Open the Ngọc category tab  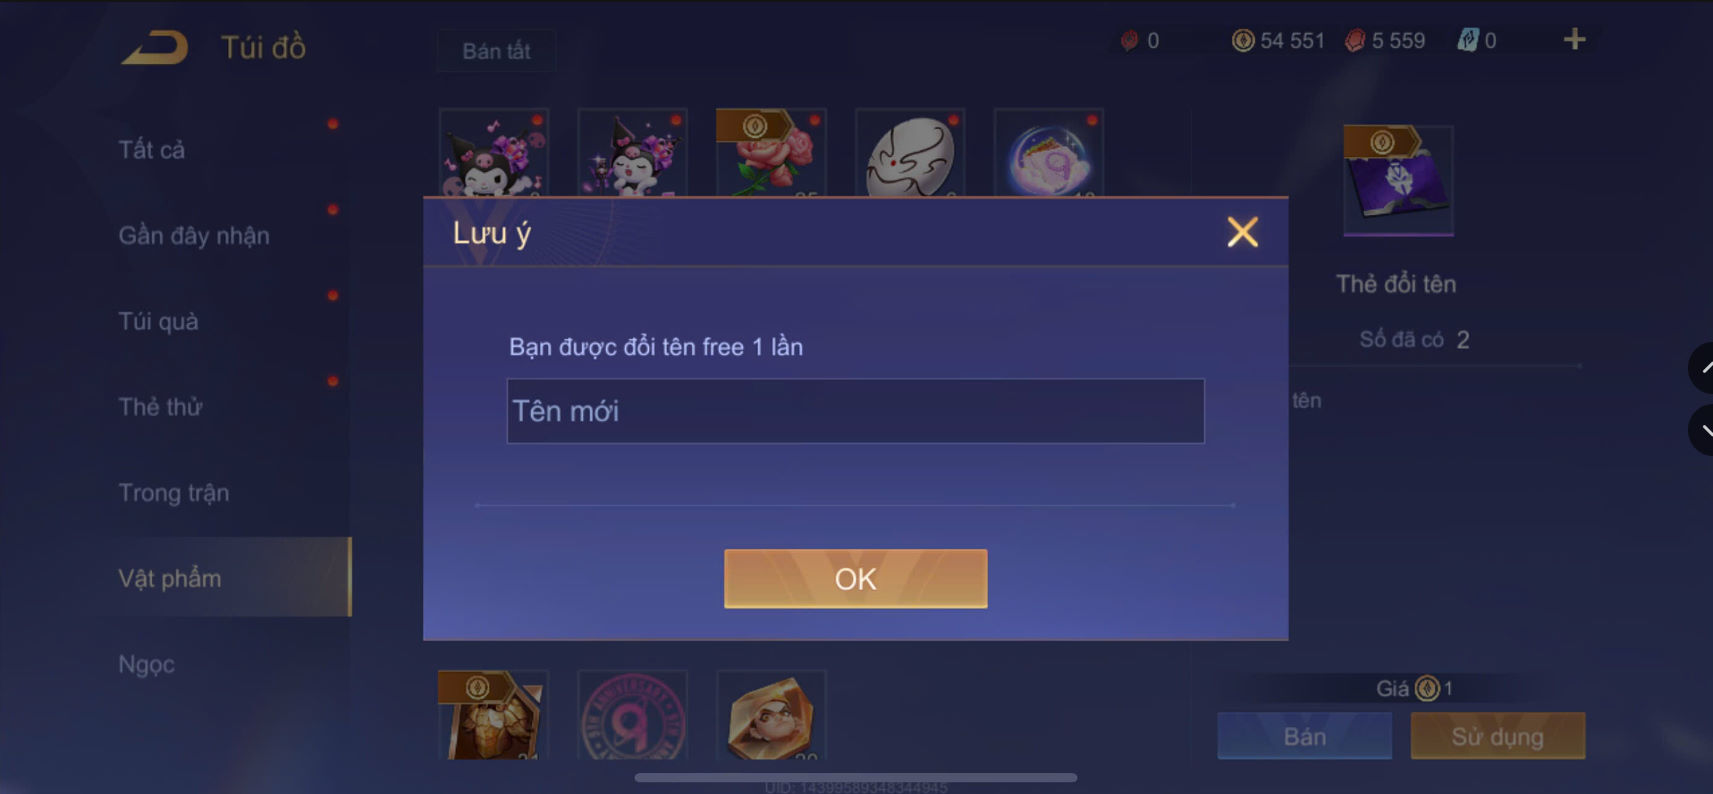(x=147, y=664)
